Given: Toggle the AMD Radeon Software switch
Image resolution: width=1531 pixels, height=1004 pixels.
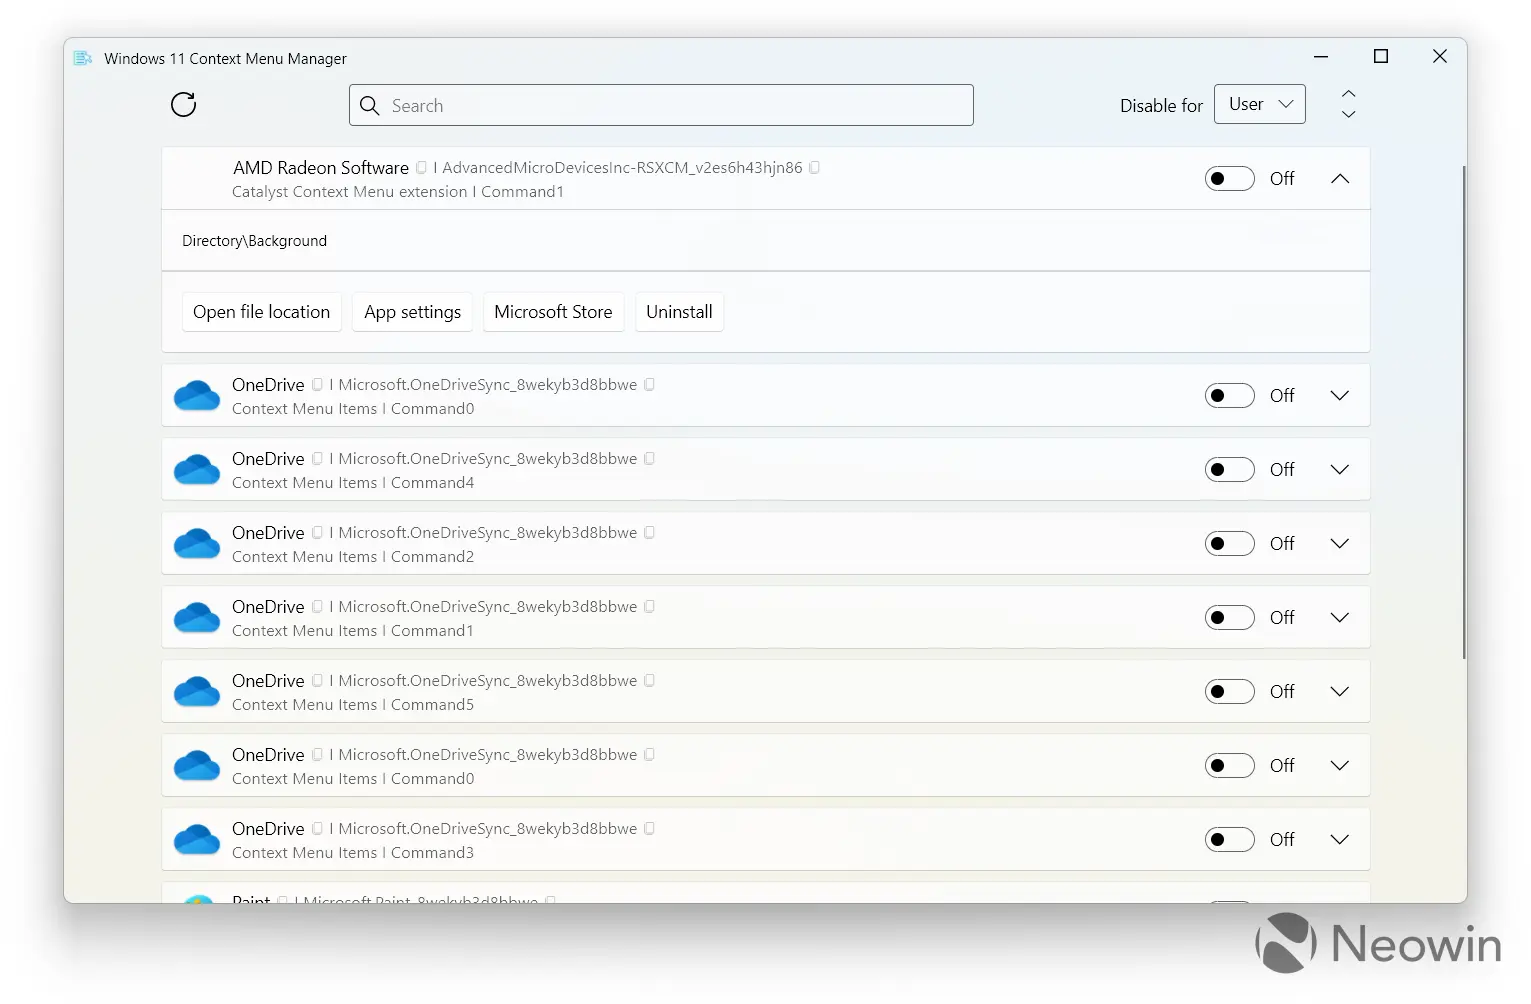Looking at the screenshot, I should [1229, 179].
